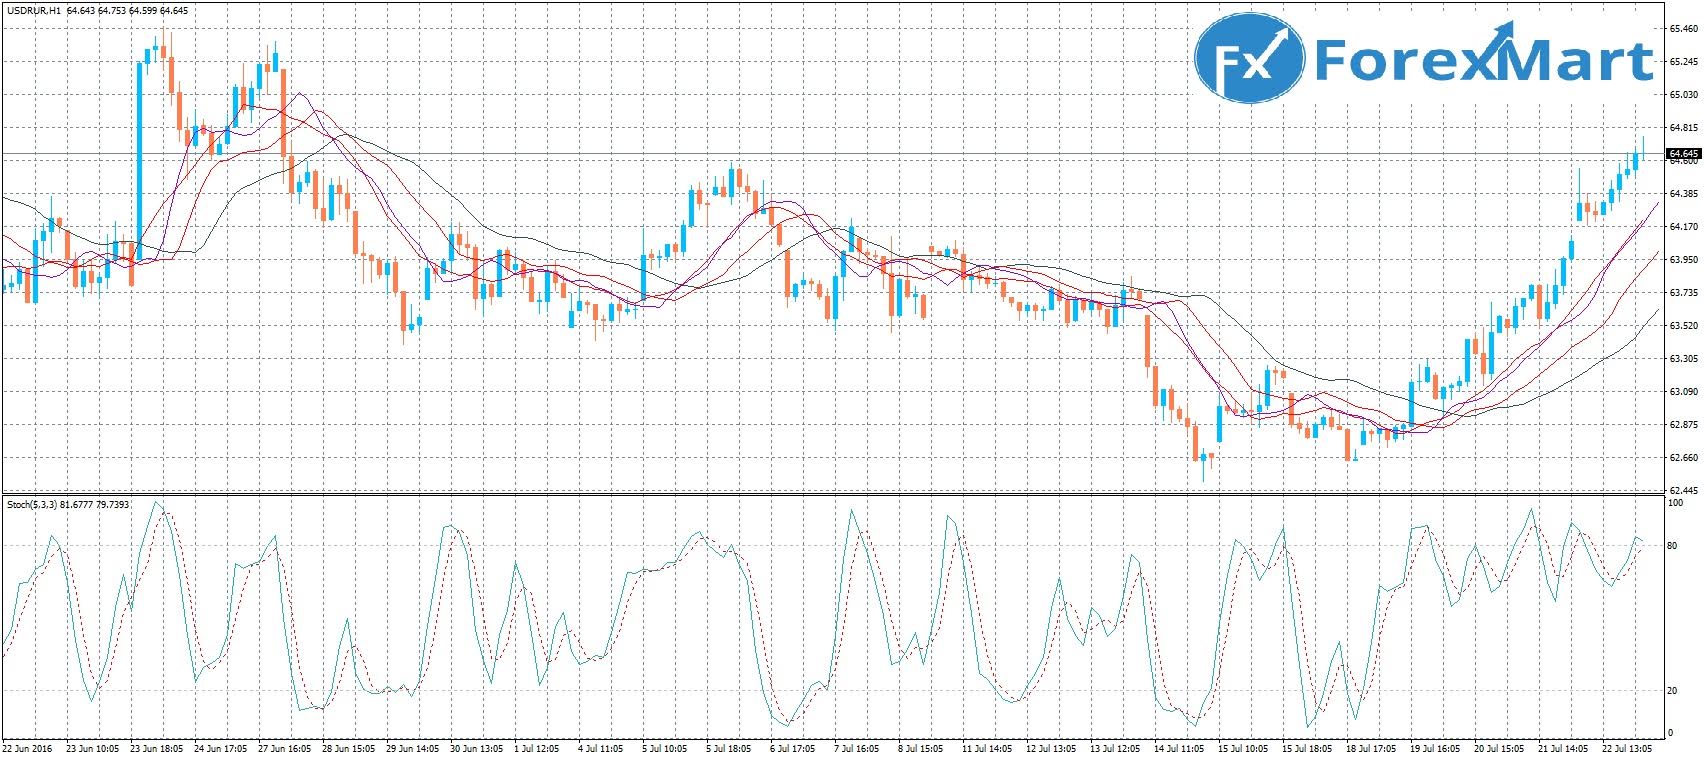Click the 20 Jul 15:05 time label
This screenshot has height=760, width=1704.
pyautogui.click(x=1500, y=747)
